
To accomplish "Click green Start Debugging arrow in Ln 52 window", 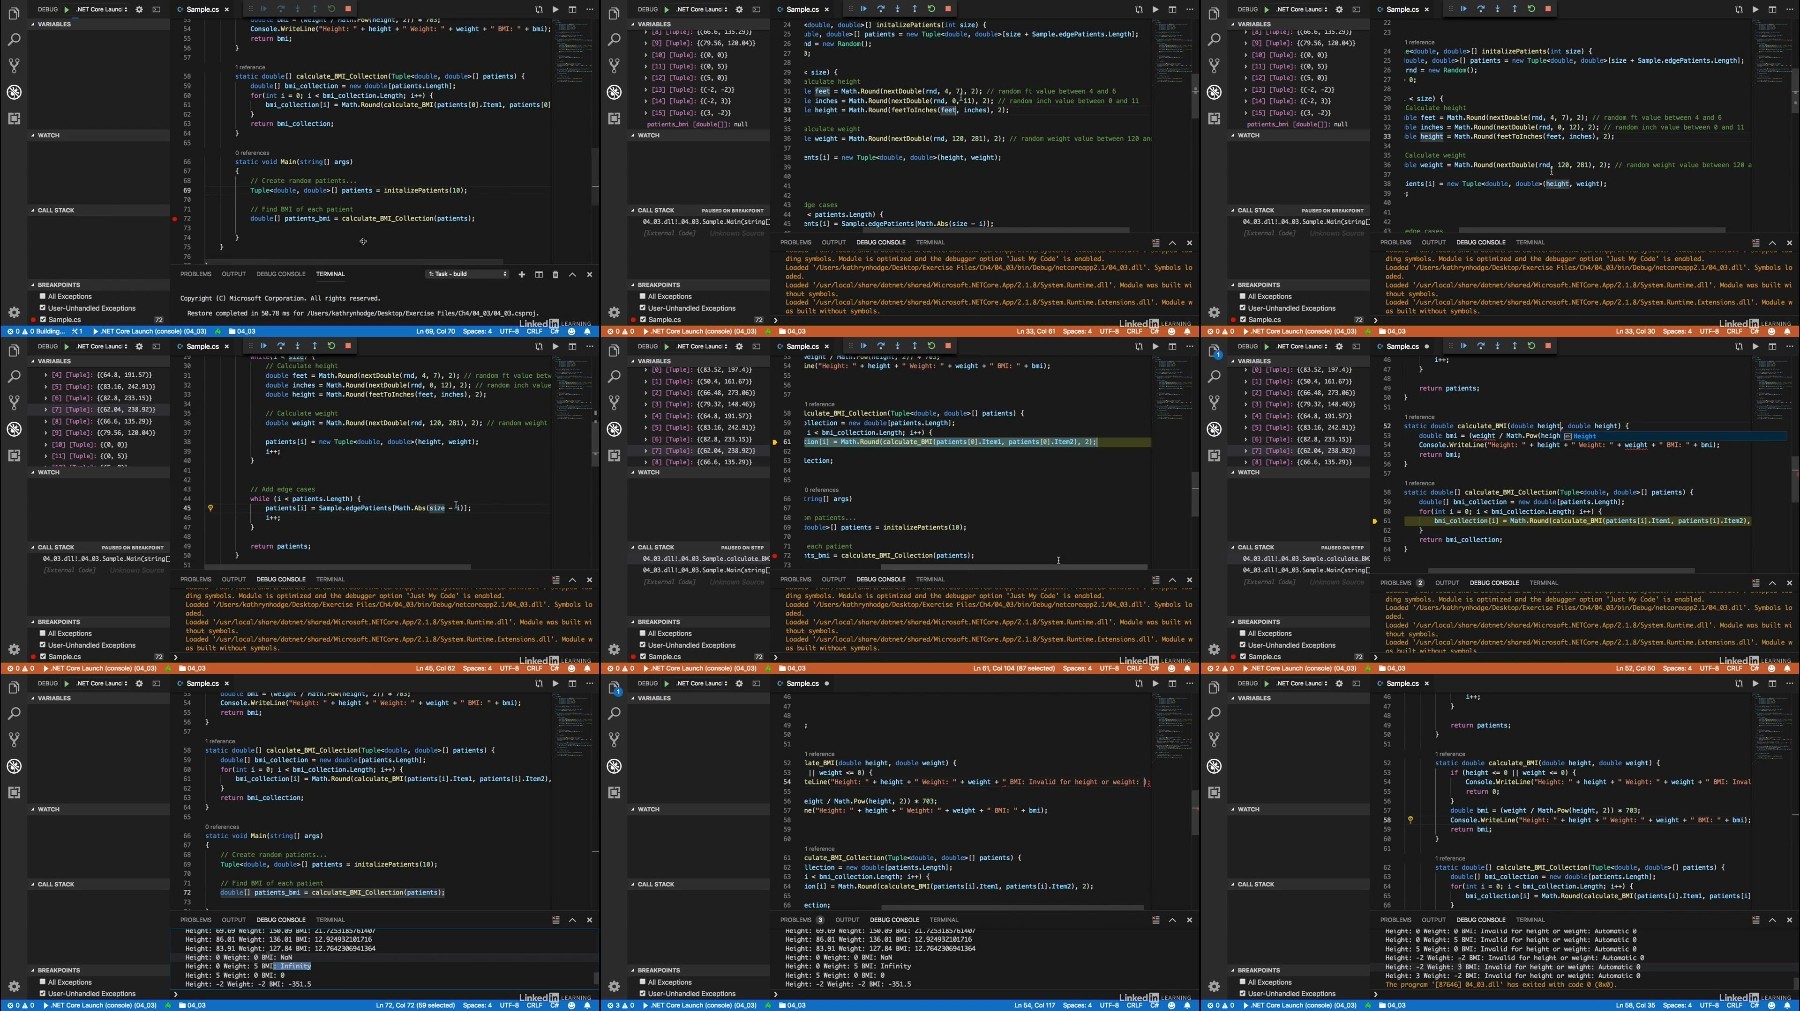I will (1267, 347).
